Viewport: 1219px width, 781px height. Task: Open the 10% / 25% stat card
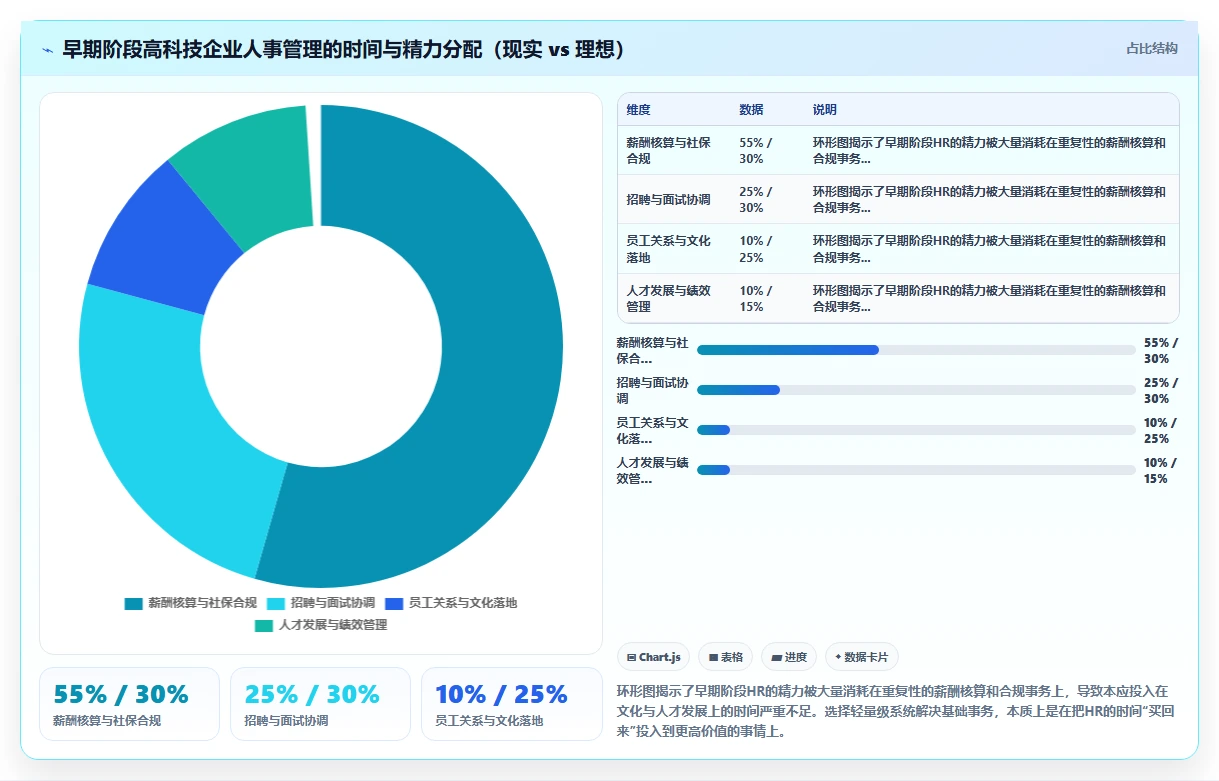point(511,704)
